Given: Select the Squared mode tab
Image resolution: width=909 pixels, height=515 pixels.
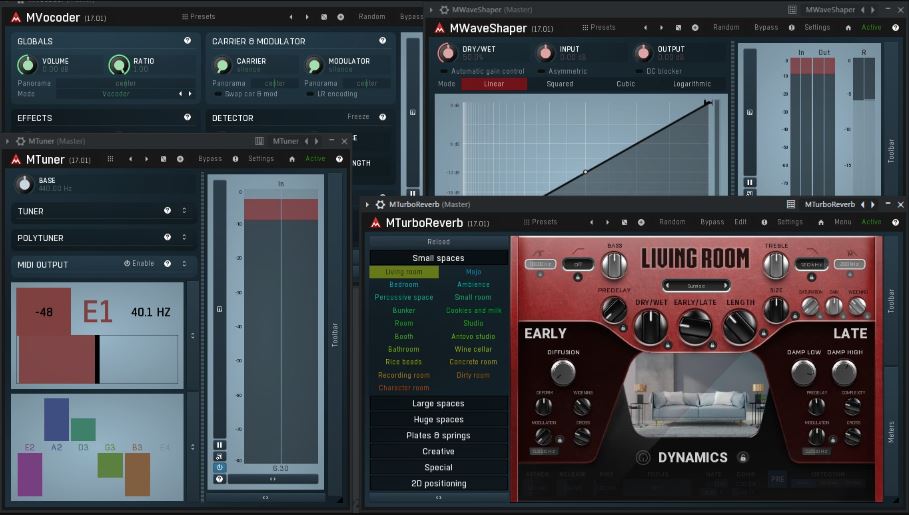Looking at the screenshot, I should [x=559, y=84].
